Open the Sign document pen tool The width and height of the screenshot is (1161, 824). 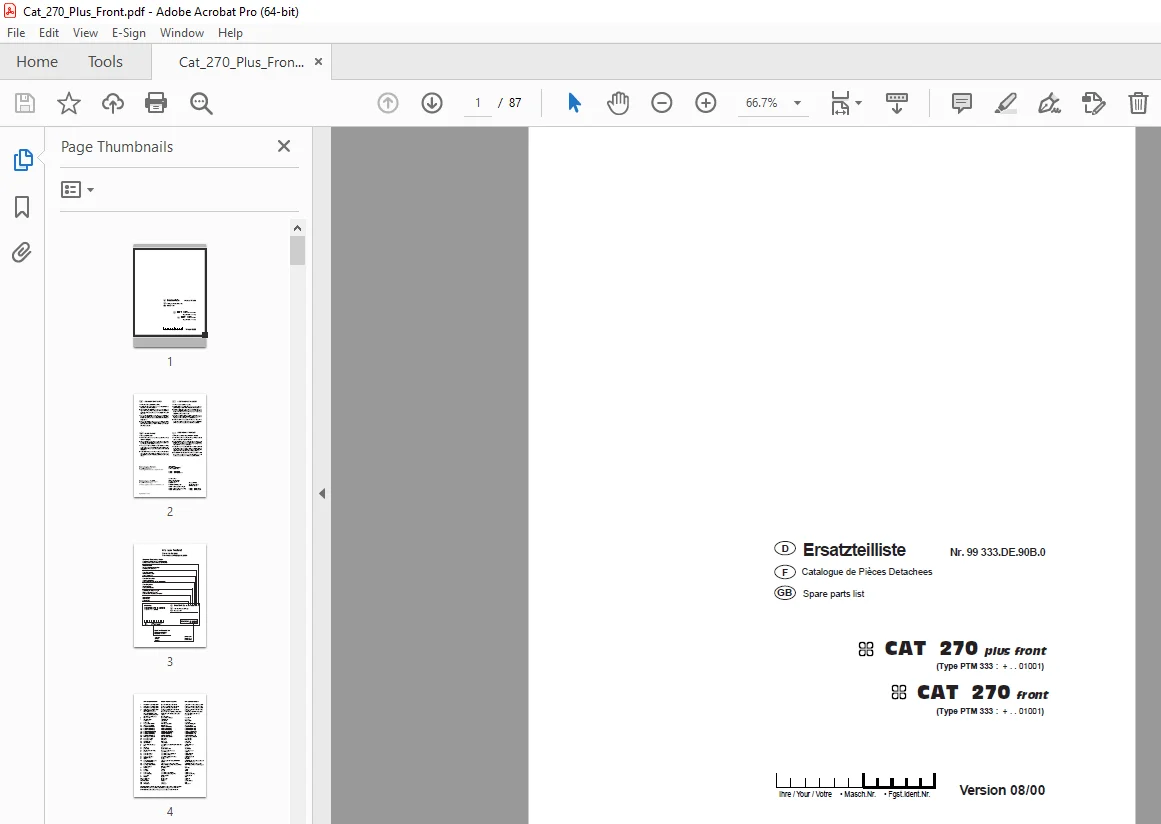[x=1049, y=103]
